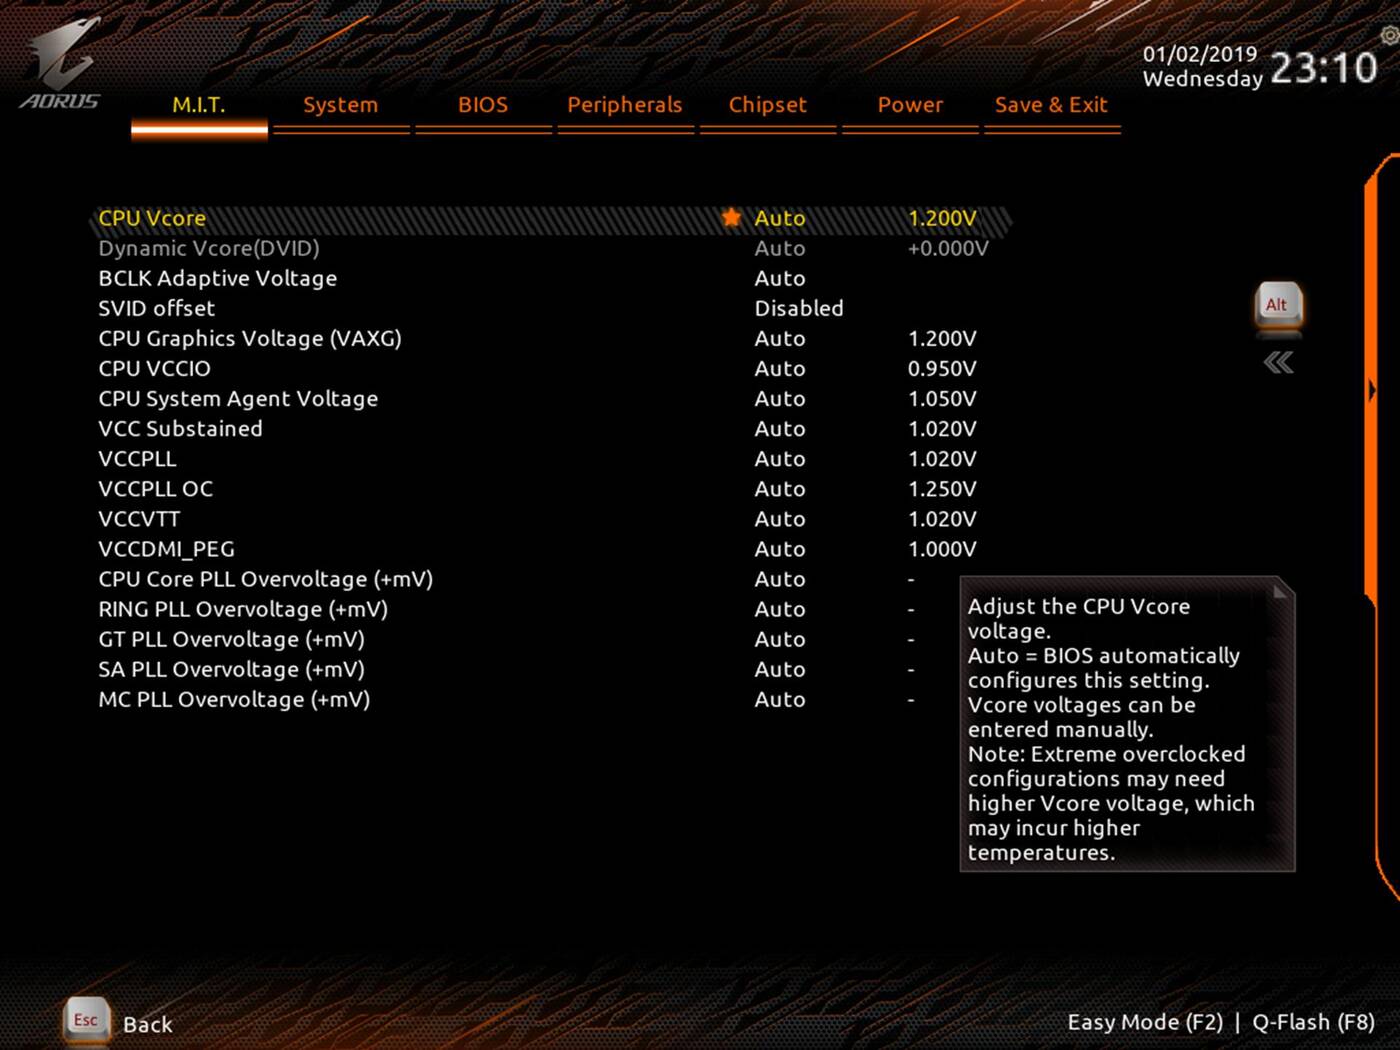This screenshot has width=1400, height=1050.
Task: Open the CPU Vcore value selector
Action: [780, 218]
